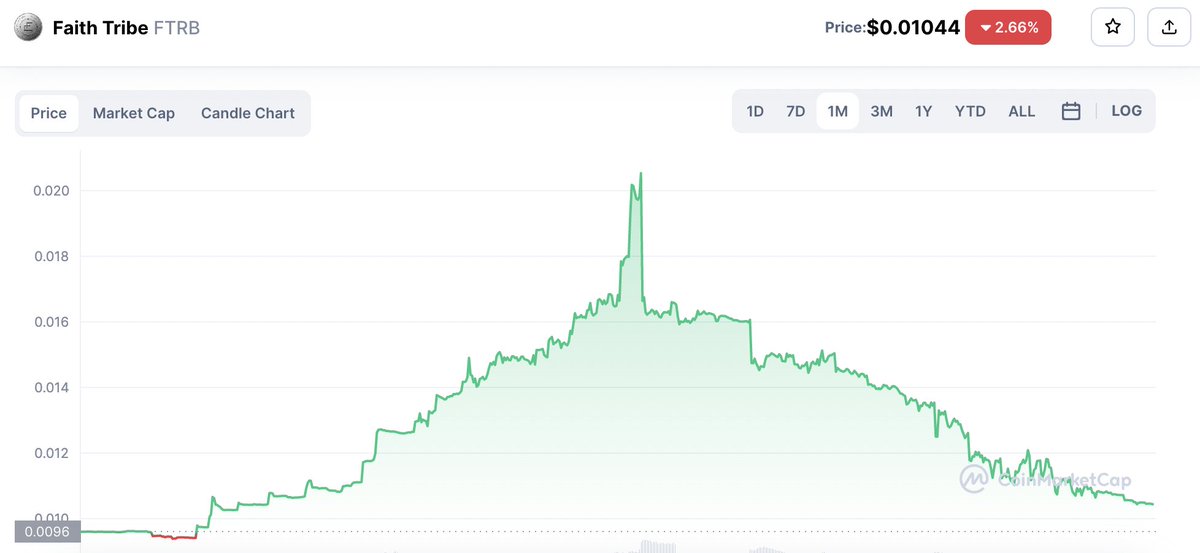Select the 1M time range
The width and height of the screenshot is (1200, 553).
[838, 111]
